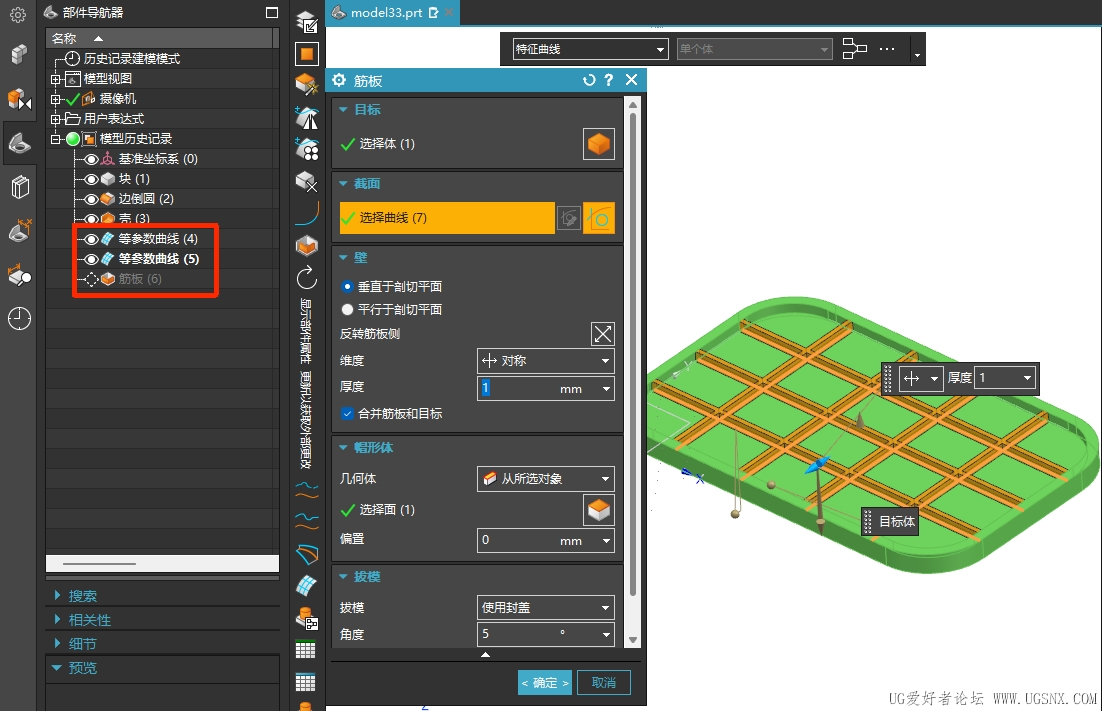This screenshot has width=1102, height=711.
Task: Select the Rib (6) feature in the tree
Action: click(x=140, y=280)
